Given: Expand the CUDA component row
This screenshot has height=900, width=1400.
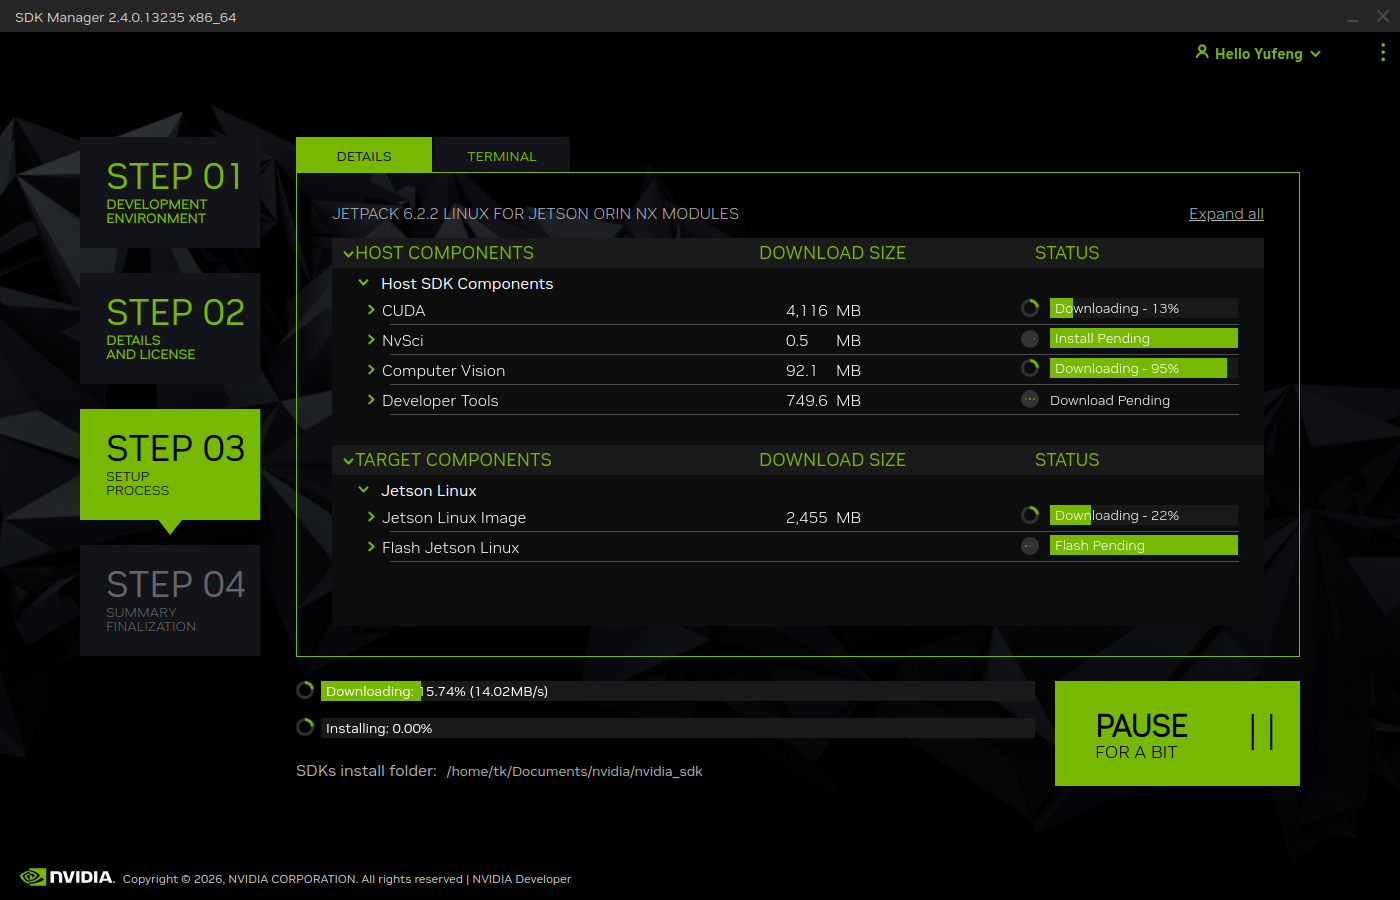Looking at the screenshot, I should 371,311.
